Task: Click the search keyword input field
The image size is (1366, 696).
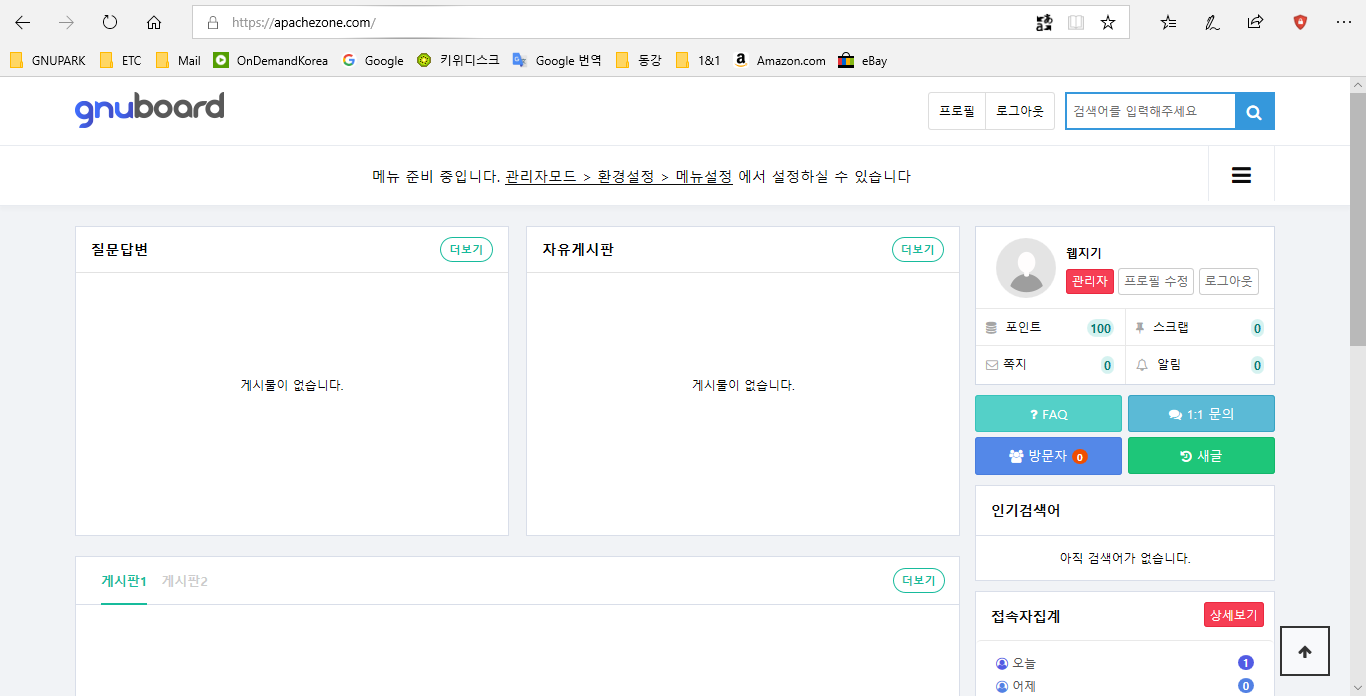Action: click(x=1150, y=111)
